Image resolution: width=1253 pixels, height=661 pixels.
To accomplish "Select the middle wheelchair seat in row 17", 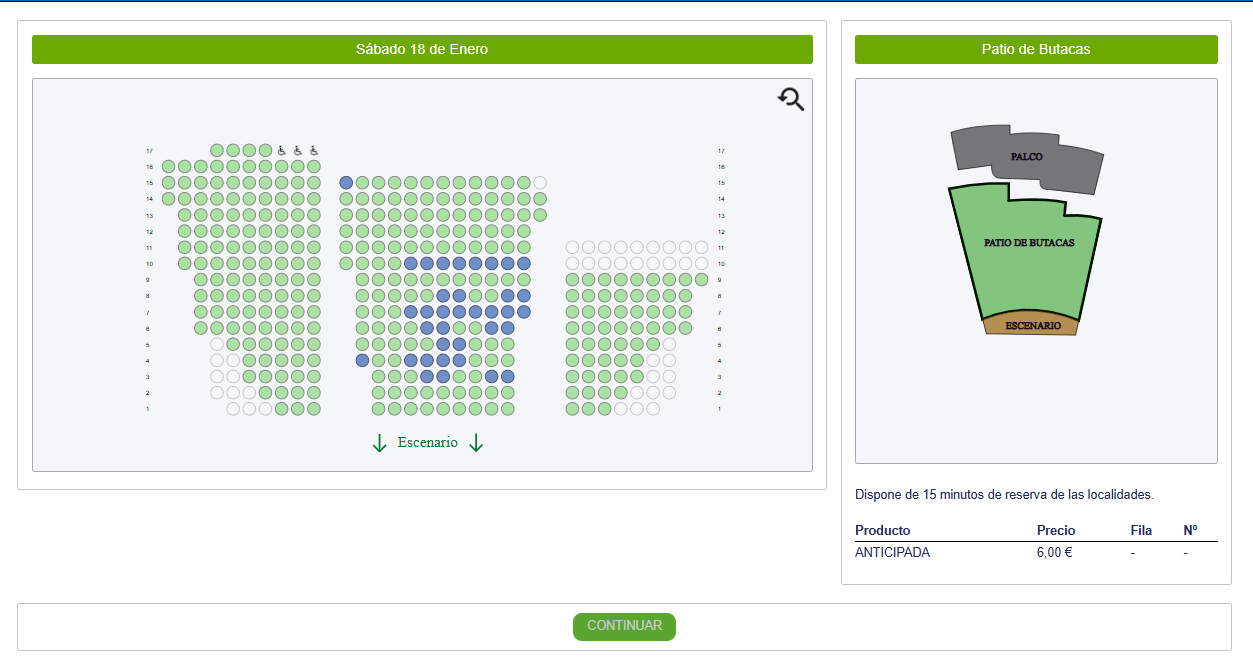I will point(298,151).
